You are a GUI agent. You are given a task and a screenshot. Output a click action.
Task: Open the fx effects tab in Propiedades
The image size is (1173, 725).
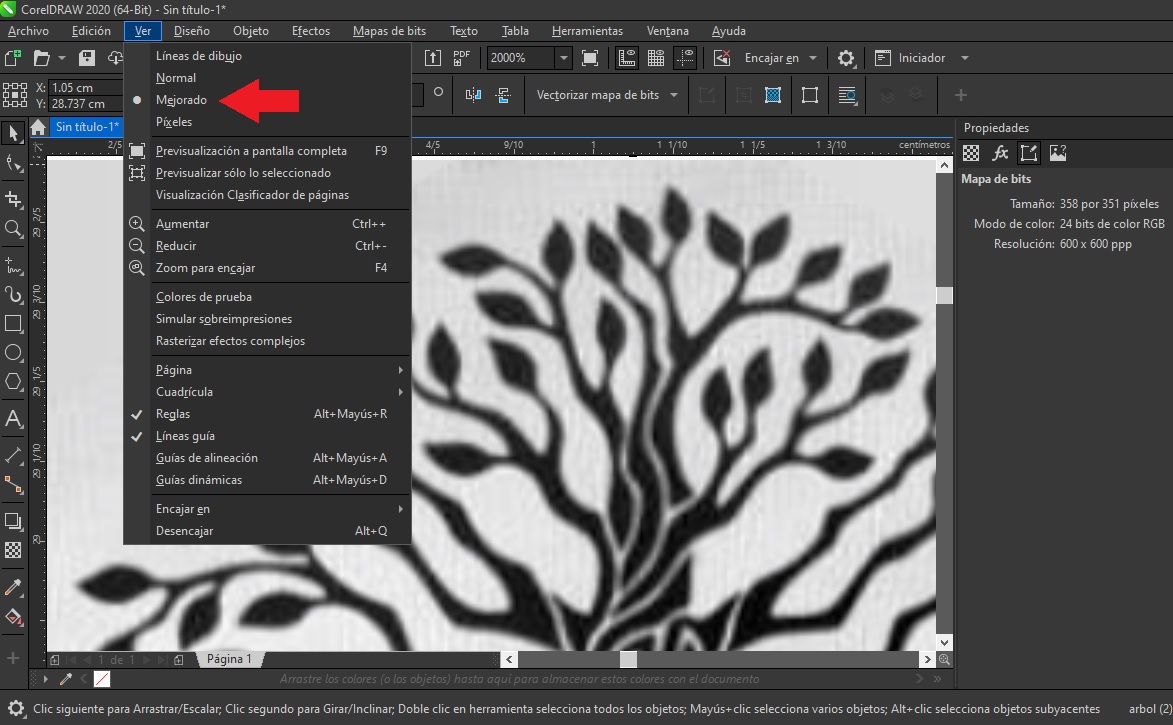click(x=999, y=153)
